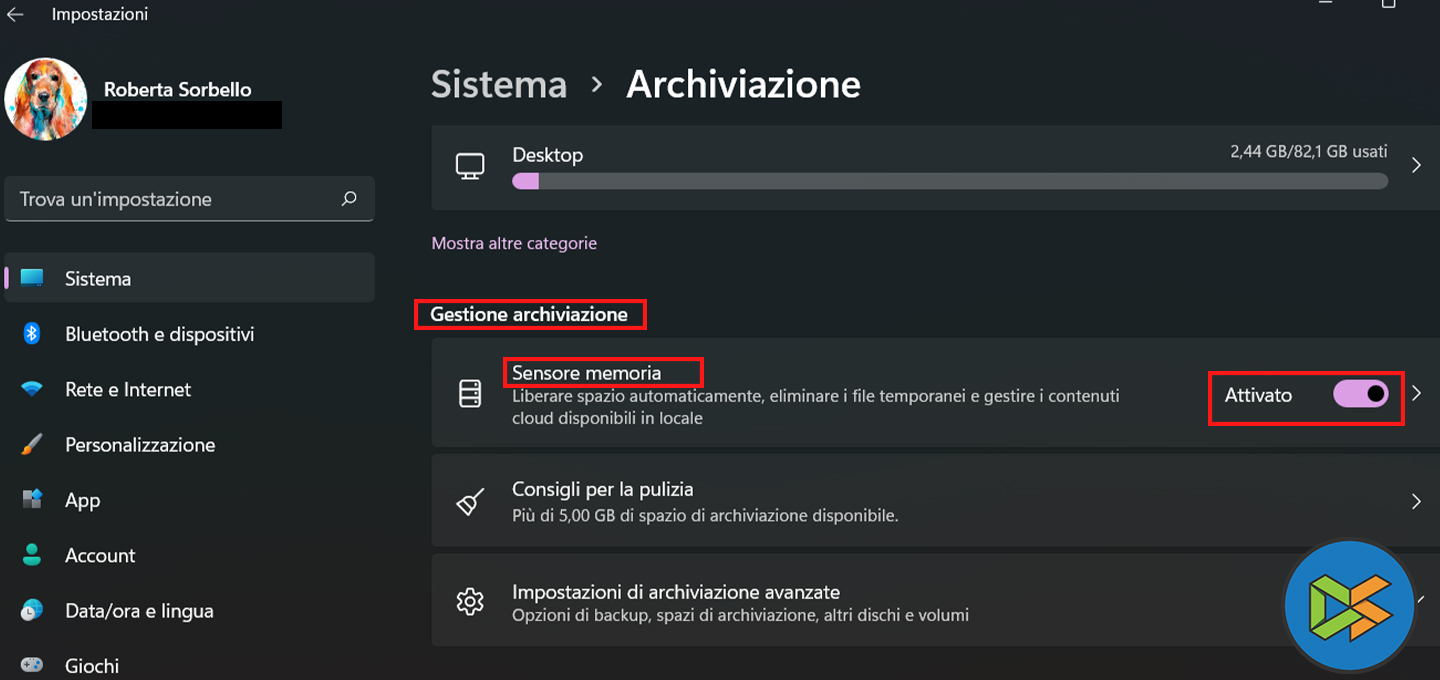Click the magnifier search icon

point(349,199)
